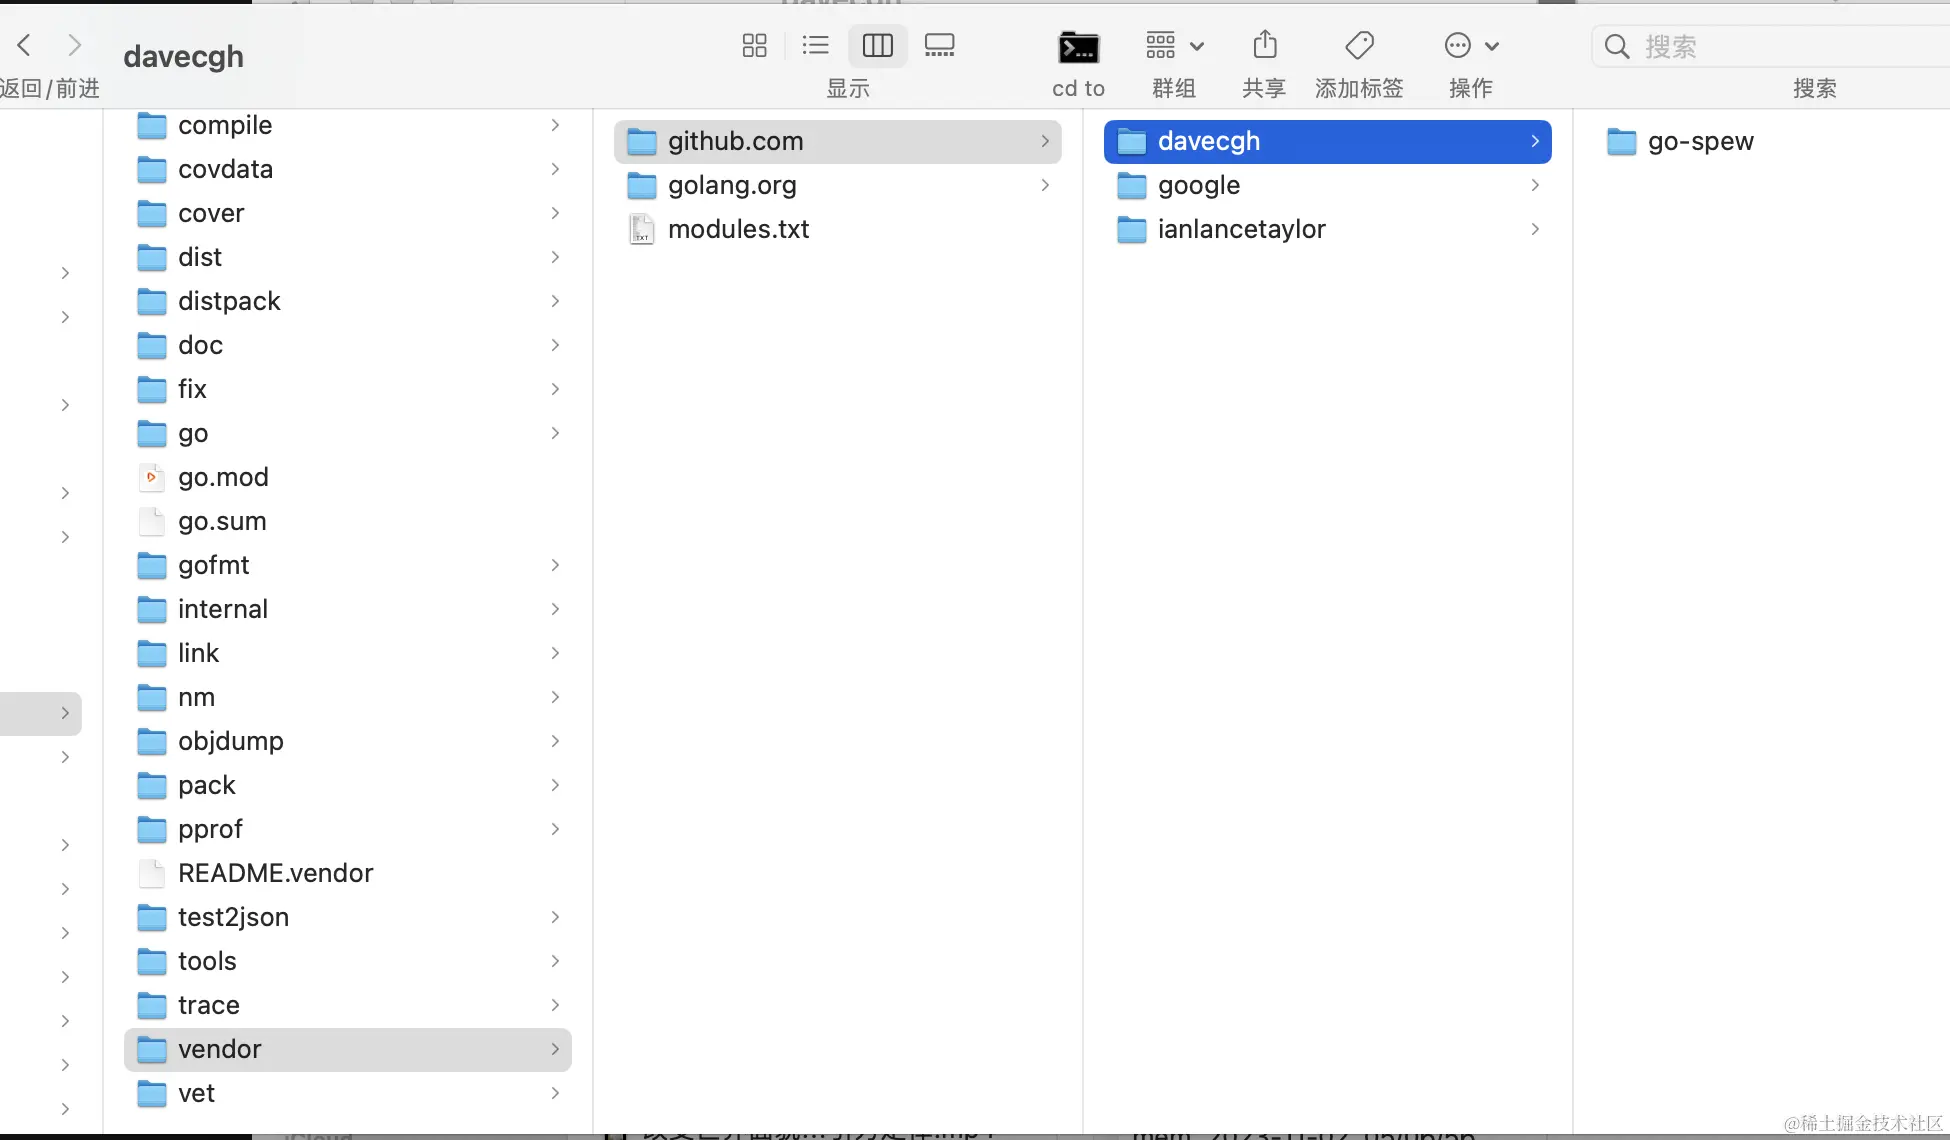
Task: Switch to list view
Action: [x=815, y=46]
